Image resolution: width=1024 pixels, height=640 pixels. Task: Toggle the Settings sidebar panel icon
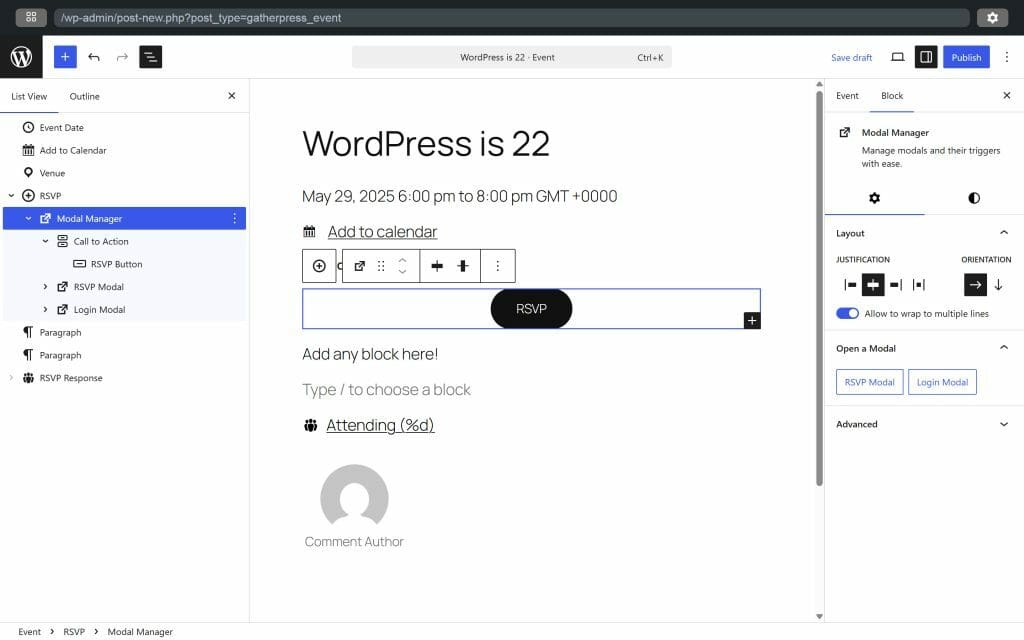[x=926, y=57]
